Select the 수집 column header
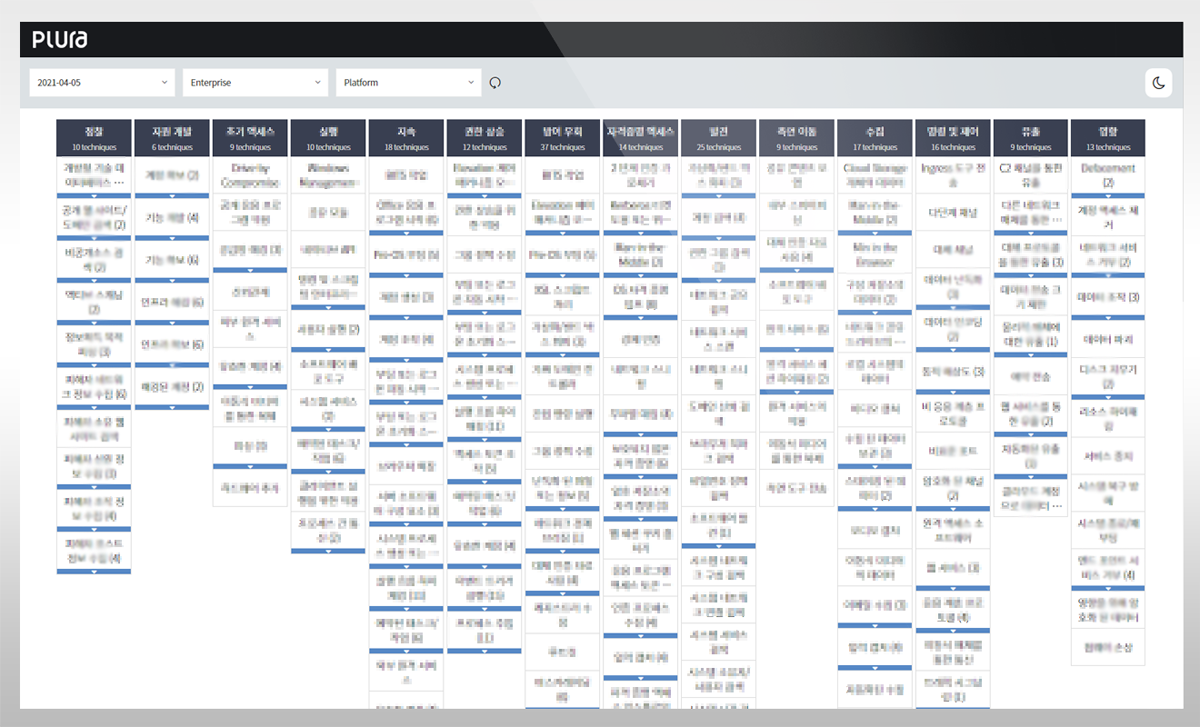Image resolution: width=1200 pixels, height=727 pixels. [874, 138]
